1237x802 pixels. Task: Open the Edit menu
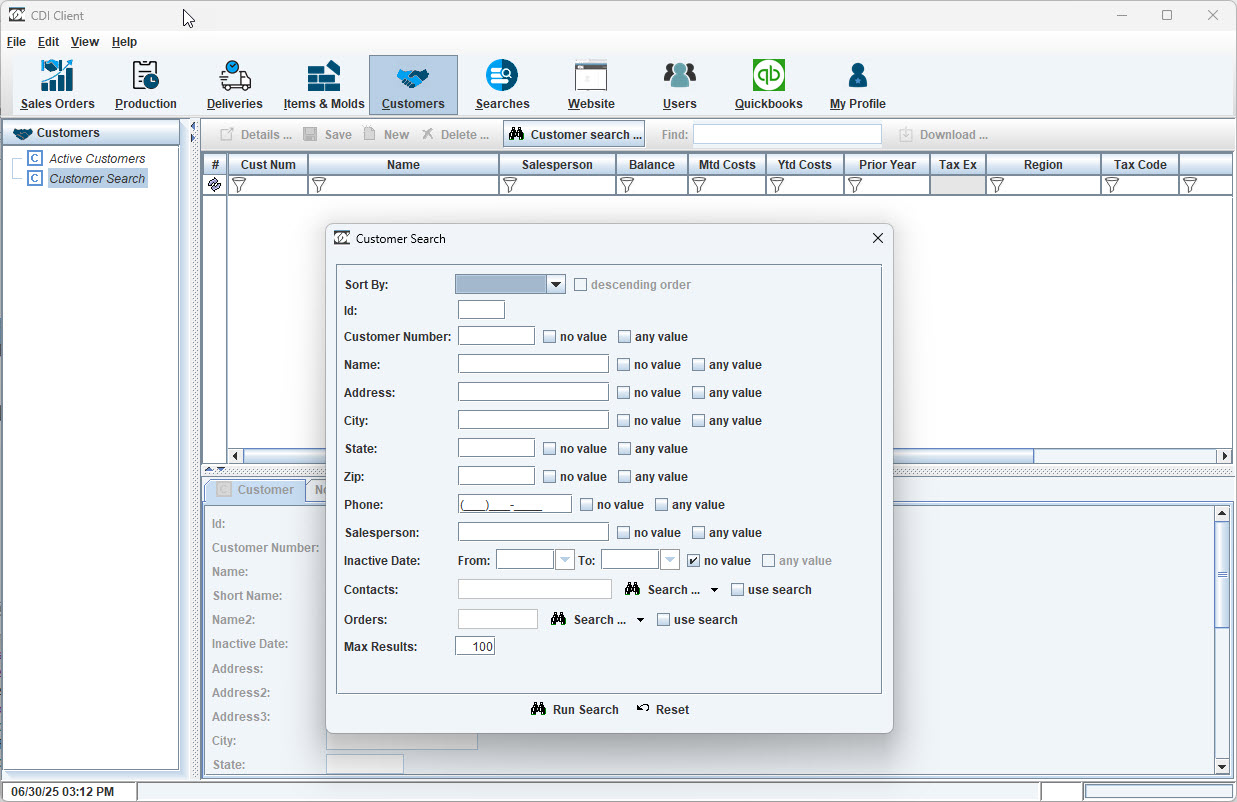49,42
